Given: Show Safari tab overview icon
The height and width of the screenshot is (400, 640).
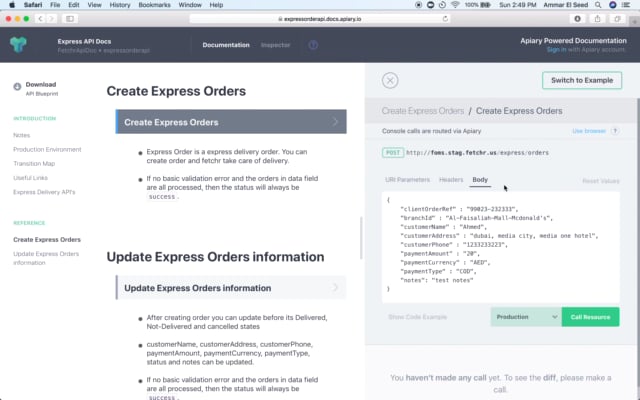Looking at the screenshot, I should 618,19.
